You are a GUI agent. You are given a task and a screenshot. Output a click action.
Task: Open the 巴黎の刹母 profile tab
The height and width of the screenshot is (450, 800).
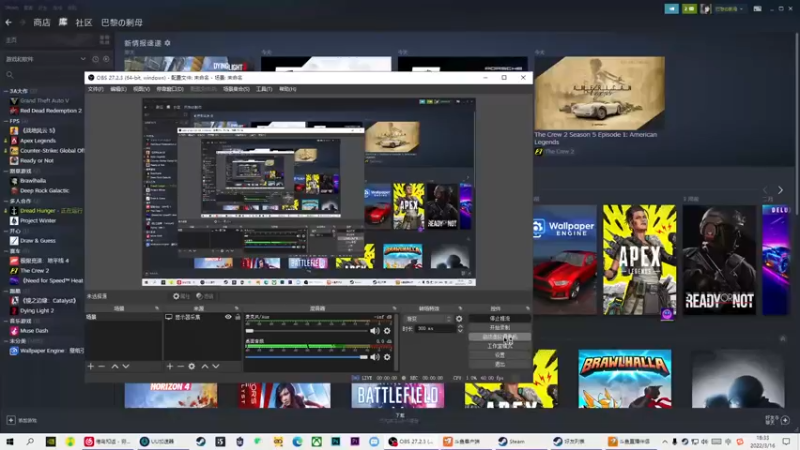point(121,22)
